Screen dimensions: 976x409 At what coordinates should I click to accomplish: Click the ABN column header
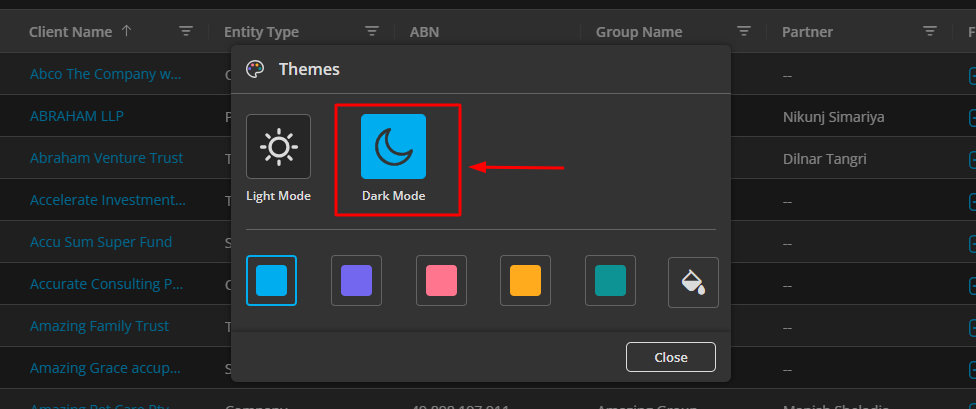point(424,32)
